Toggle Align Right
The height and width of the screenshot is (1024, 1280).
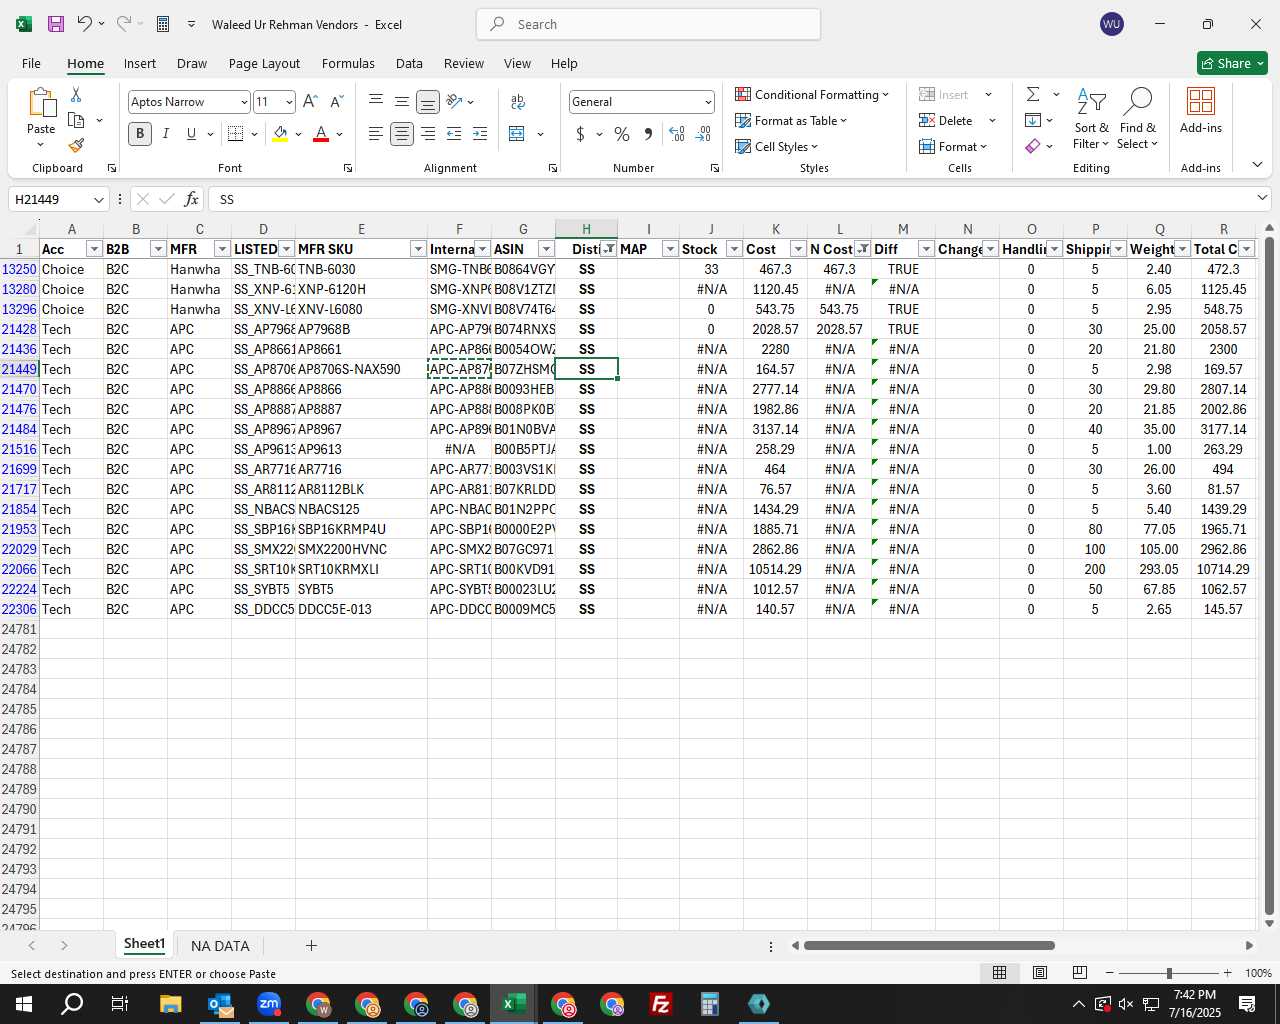coord(428,134)
